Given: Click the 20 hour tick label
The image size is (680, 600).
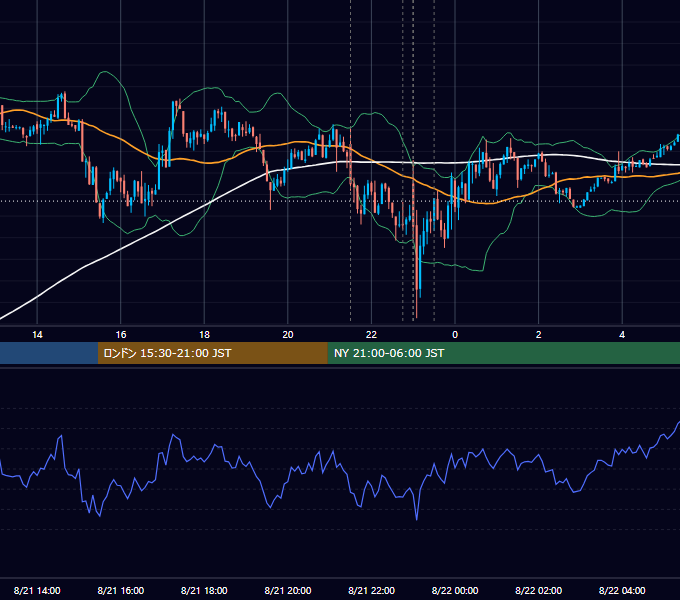Looking at the screenshot, I should click(x=288, y=335).
